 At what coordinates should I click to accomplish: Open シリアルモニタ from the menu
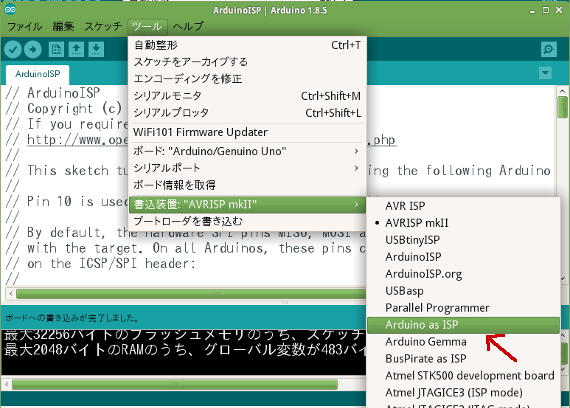click(x=247, y=96)
